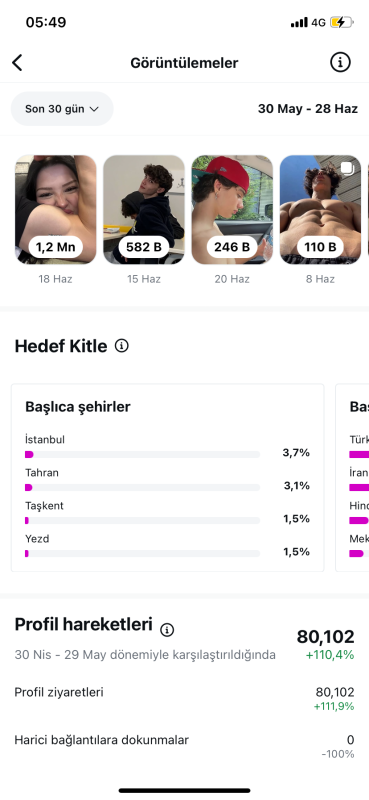
Task: Tap the 30 May - 28 Haz date range
Action: [308, 109]
